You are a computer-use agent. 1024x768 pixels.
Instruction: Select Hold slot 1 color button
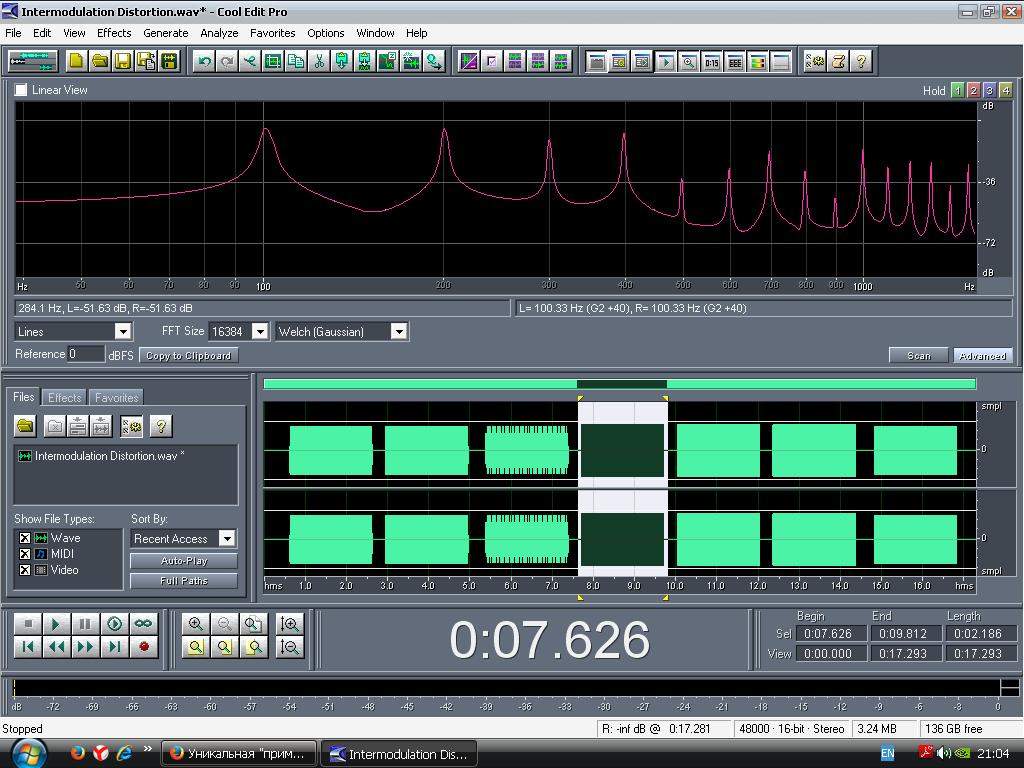[x=957, y=90]
